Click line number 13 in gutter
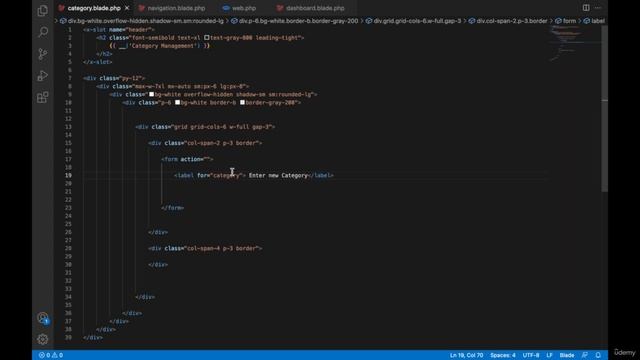This screenshot has width=640, height=360. pos(68,127)
